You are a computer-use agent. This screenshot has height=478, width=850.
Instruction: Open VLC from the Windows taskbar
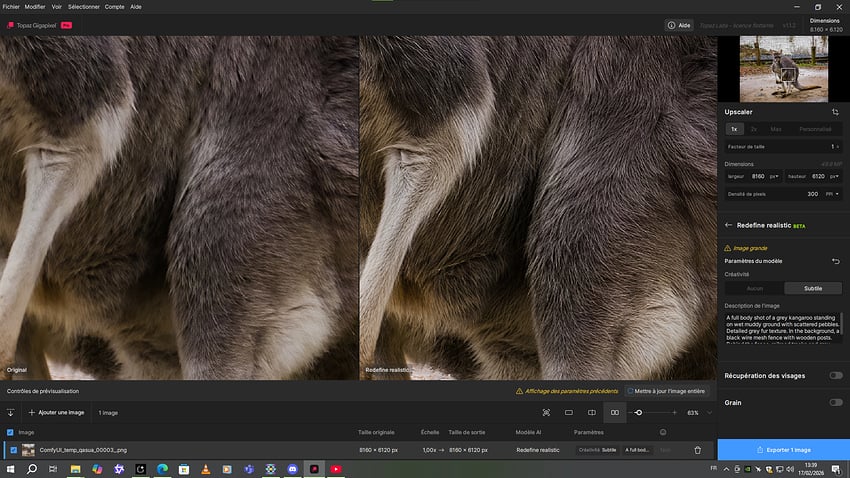205,468
